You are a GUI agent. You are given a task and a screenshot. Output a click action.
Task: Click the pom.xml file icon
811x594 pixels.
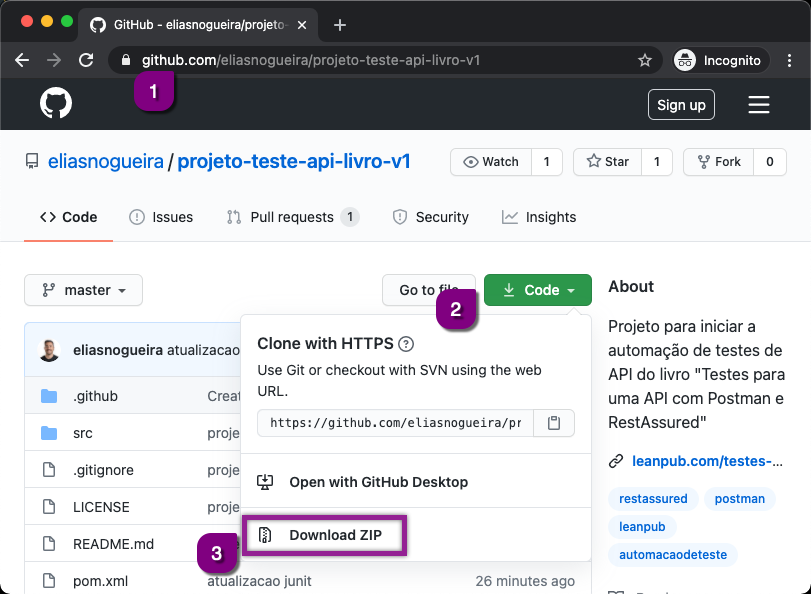coord(49,581)
